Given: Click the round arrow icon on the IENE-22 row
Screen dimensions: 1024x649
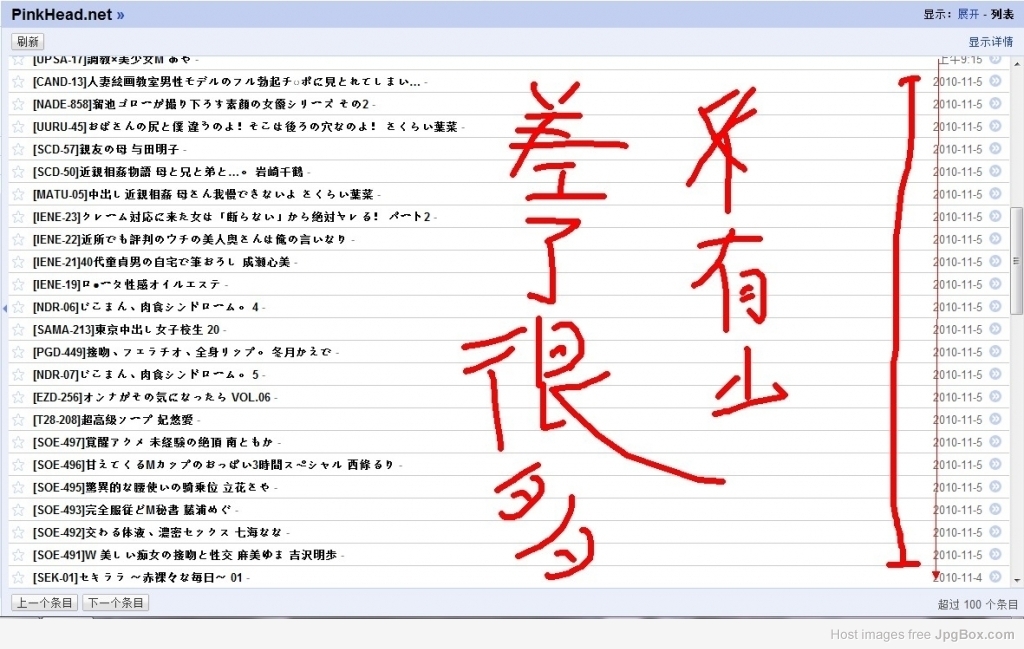Looking at the screenshot, I should (995, 239).
